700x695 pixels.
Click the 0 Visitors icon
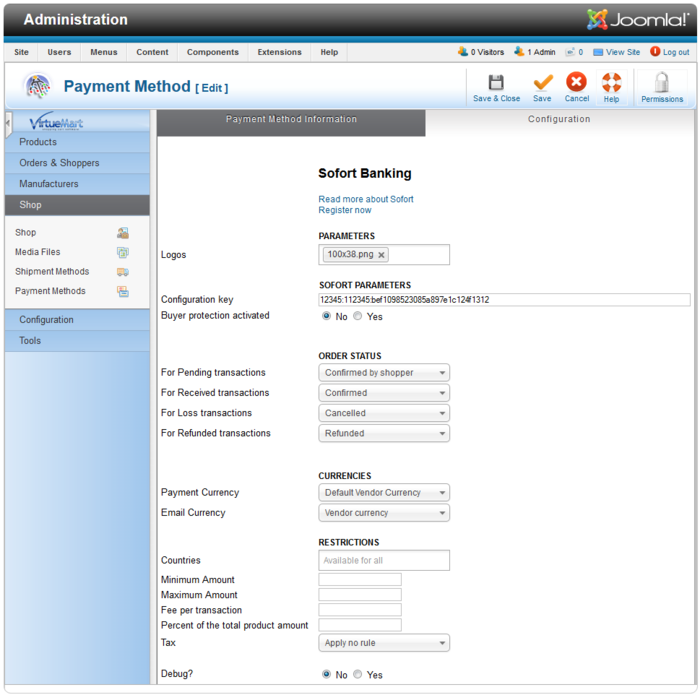pyautogui.click(x=463, y=52)
